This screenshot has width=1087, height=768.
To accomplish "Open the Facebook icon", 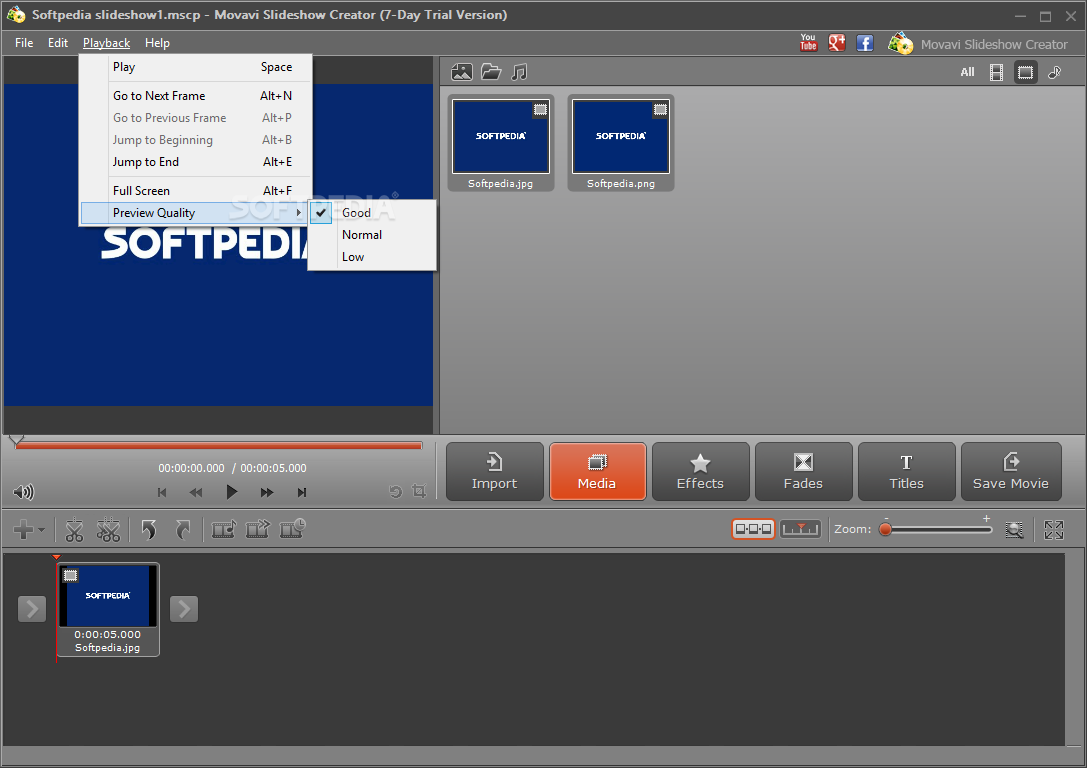I will tap(864, 43).
